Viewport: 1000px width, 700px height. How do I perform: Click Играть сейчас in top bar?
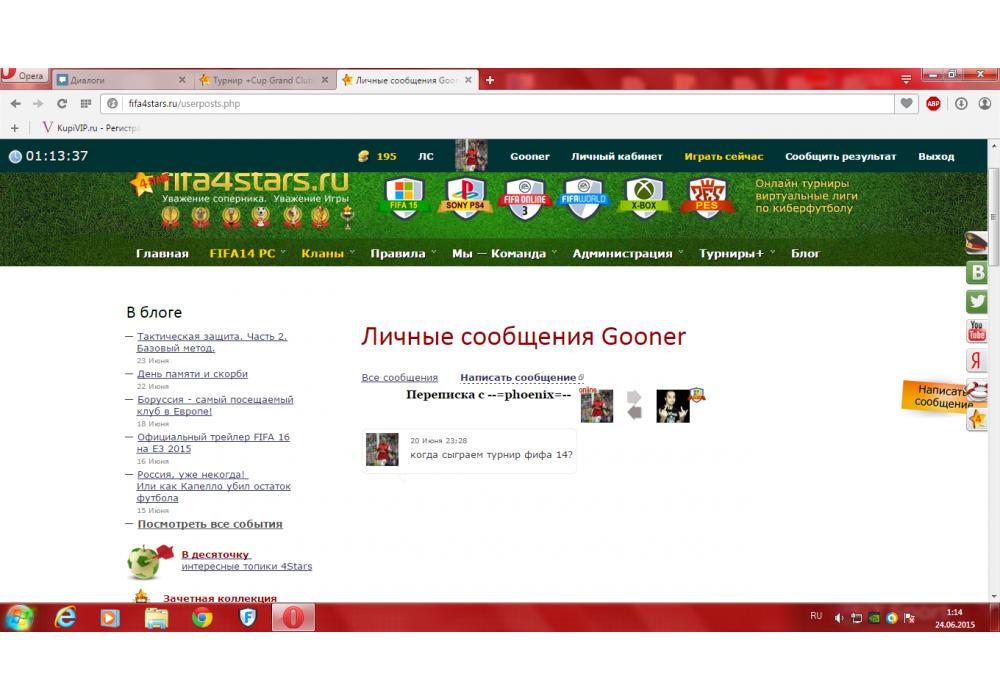(x=724, y=156)
